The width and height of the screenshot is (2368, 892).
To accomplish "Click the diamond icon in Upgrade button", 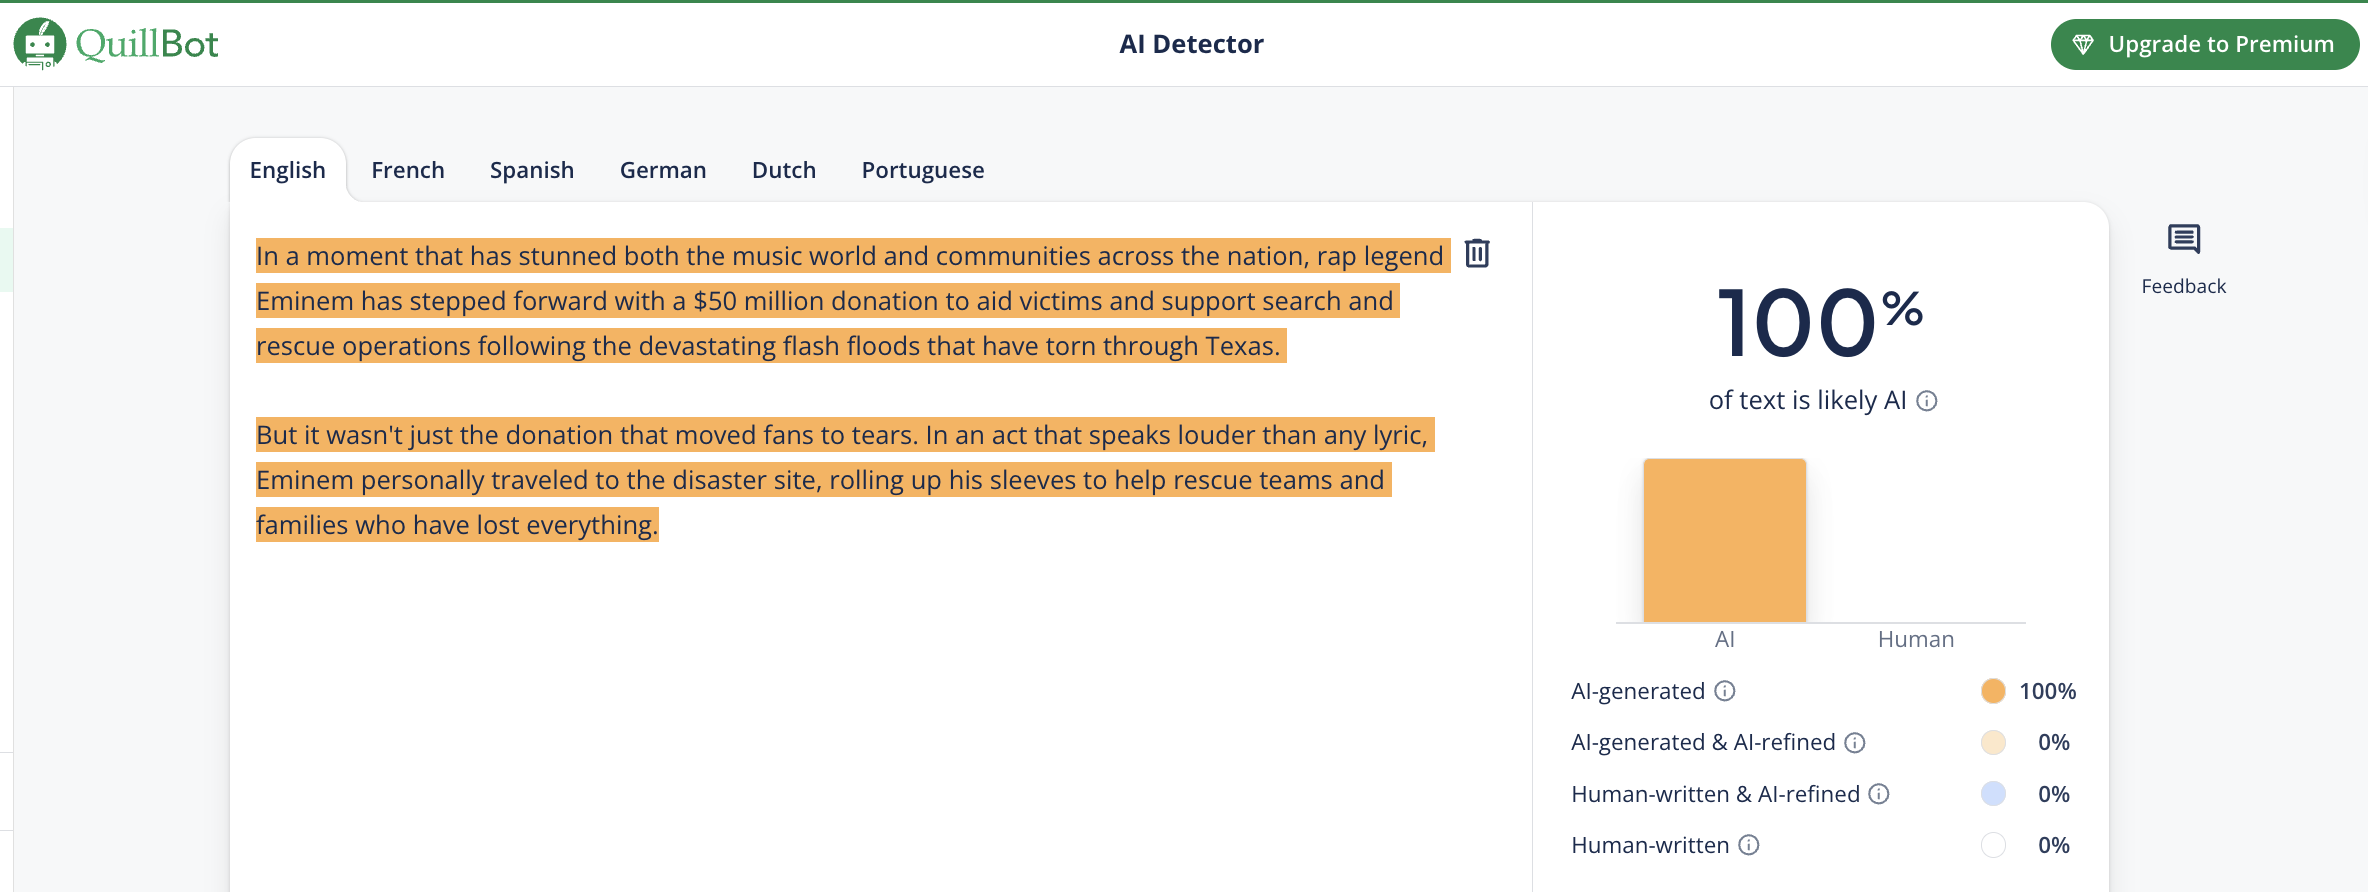I will (x=2083, y=44).
